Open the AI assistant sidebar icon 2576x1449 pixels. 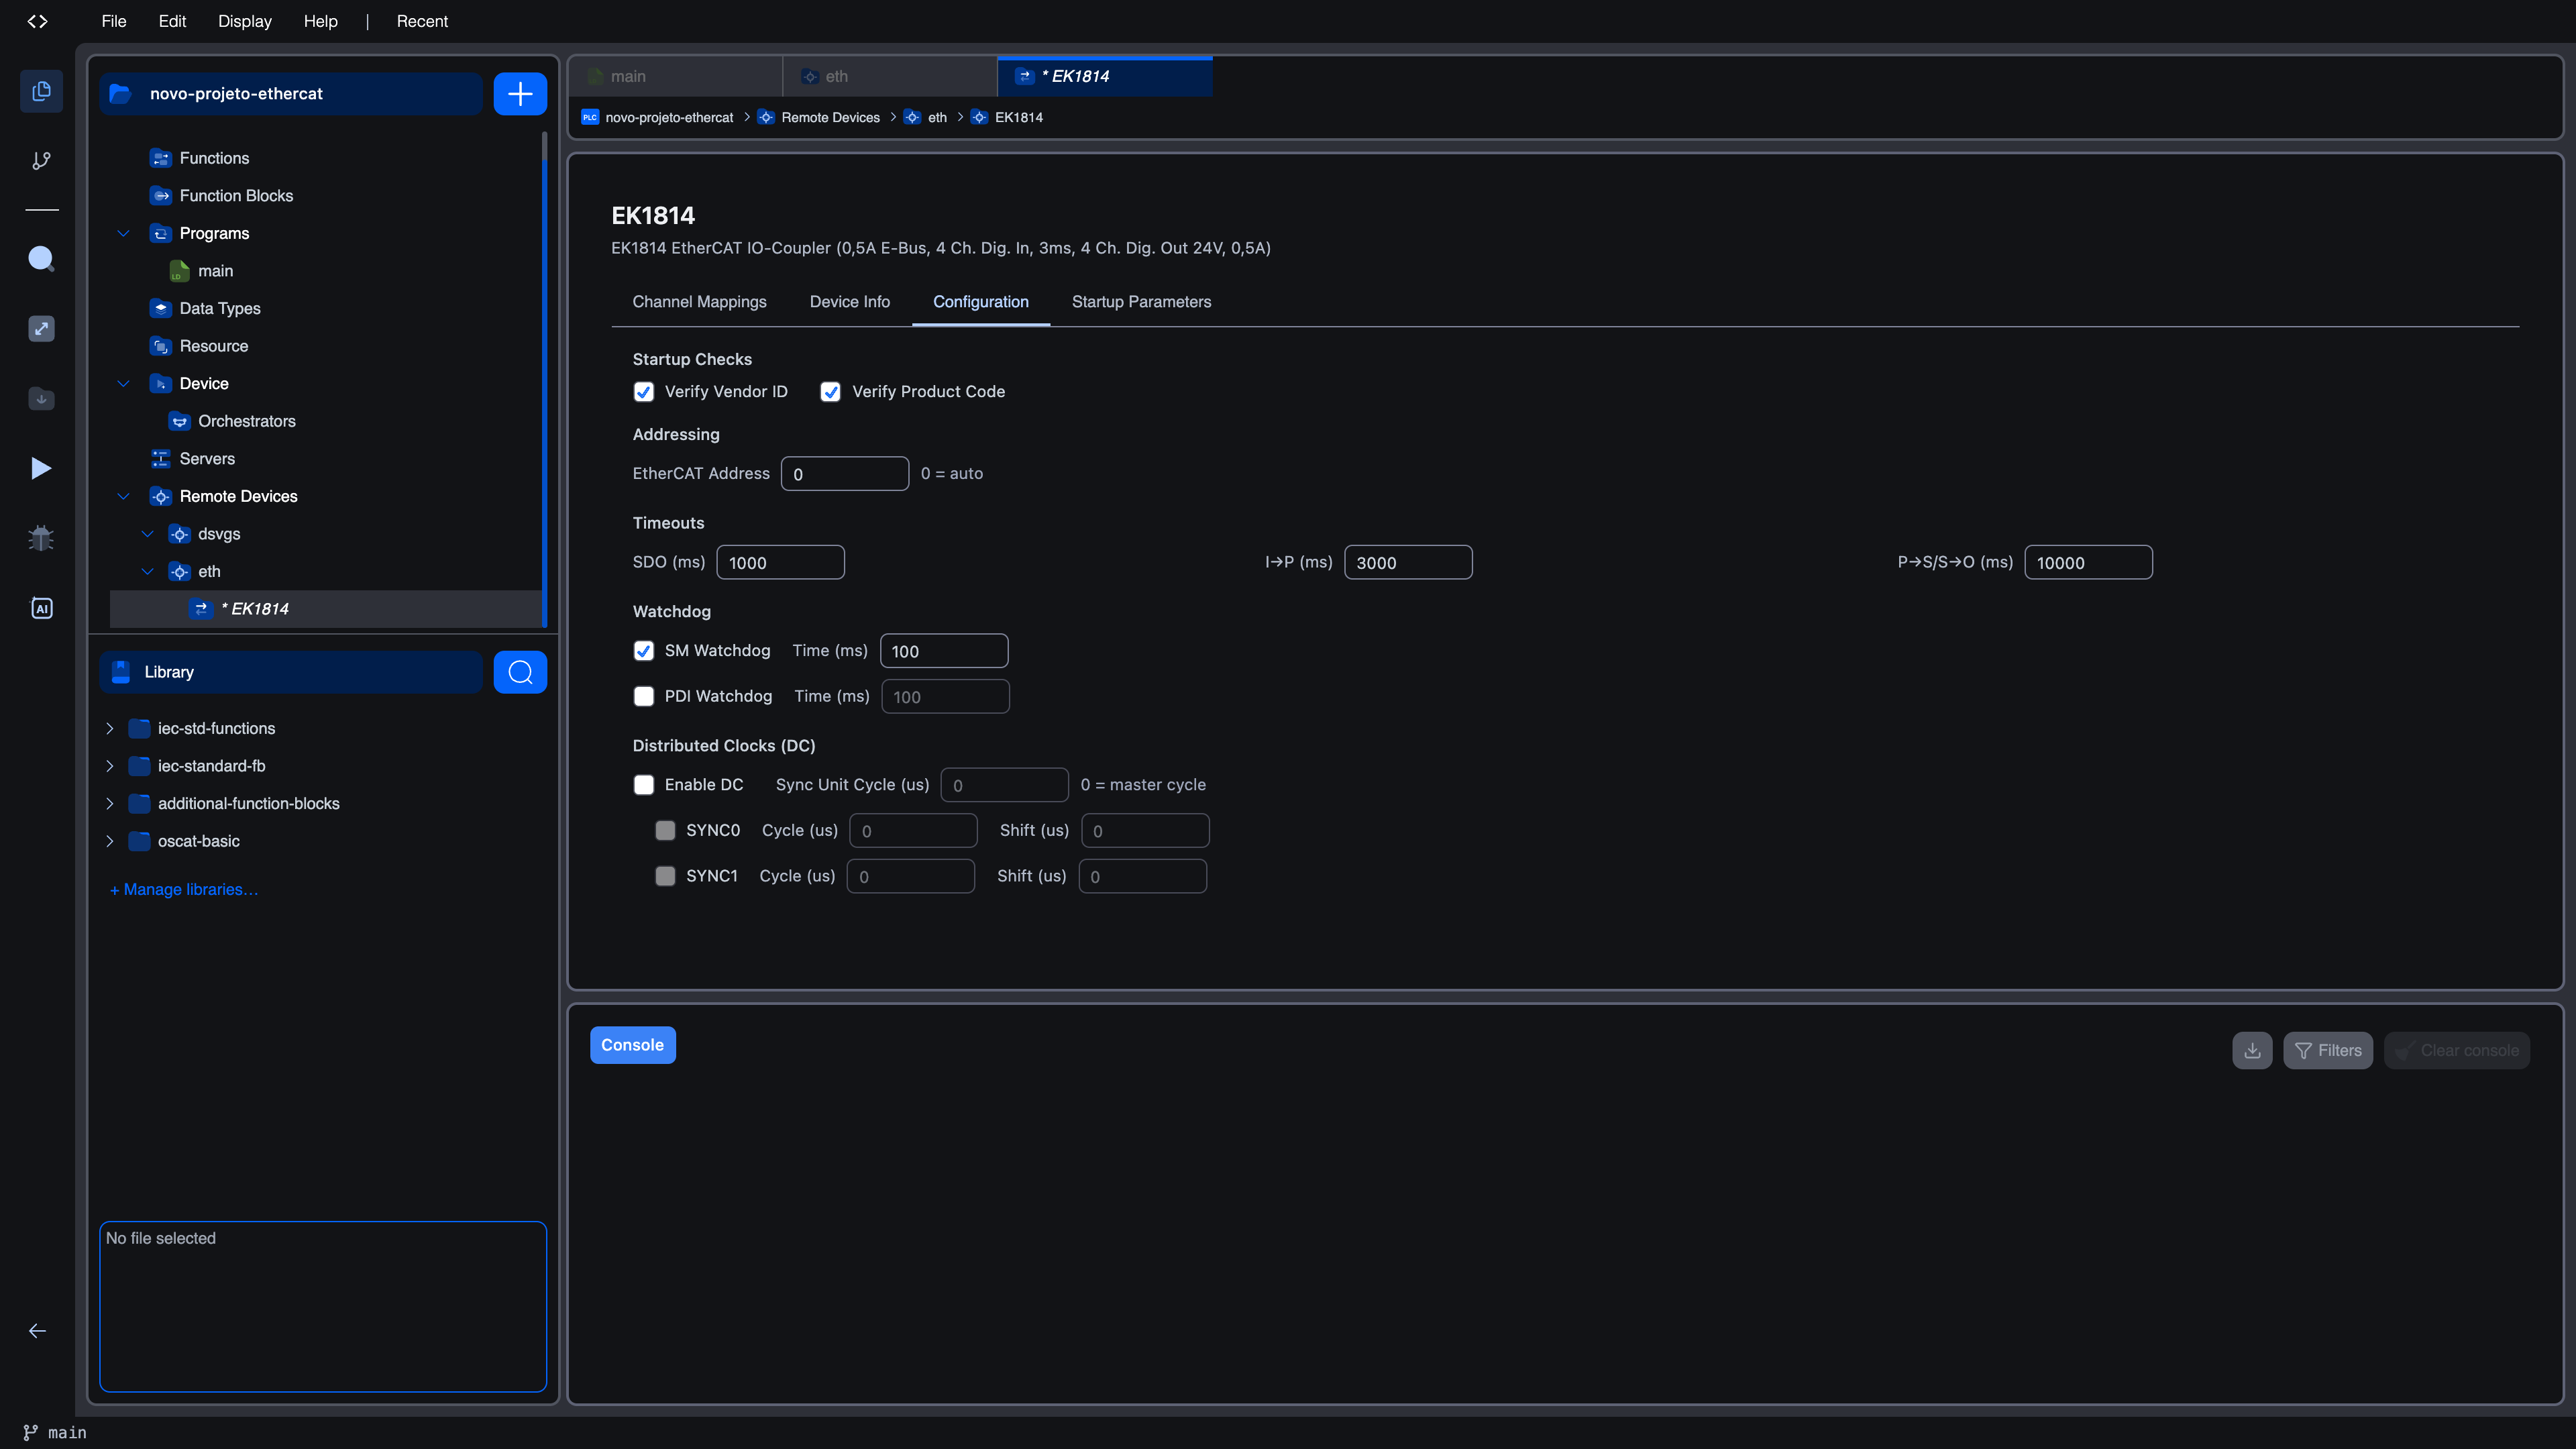[41, 608]
